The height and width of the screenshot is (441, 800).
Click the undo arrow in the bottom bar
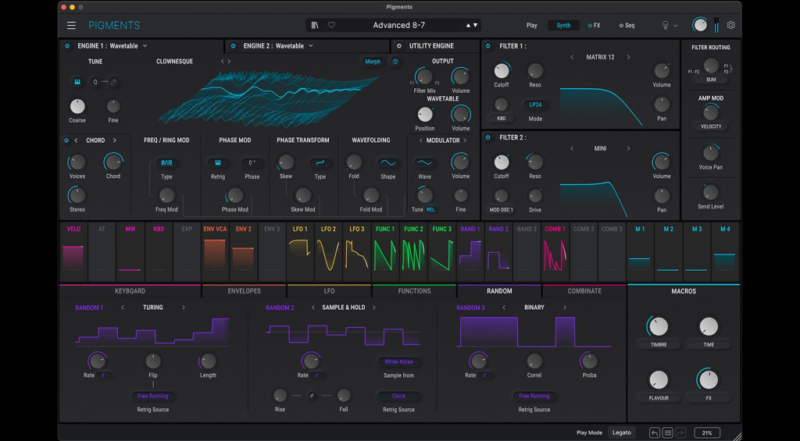tap(654, 432)
